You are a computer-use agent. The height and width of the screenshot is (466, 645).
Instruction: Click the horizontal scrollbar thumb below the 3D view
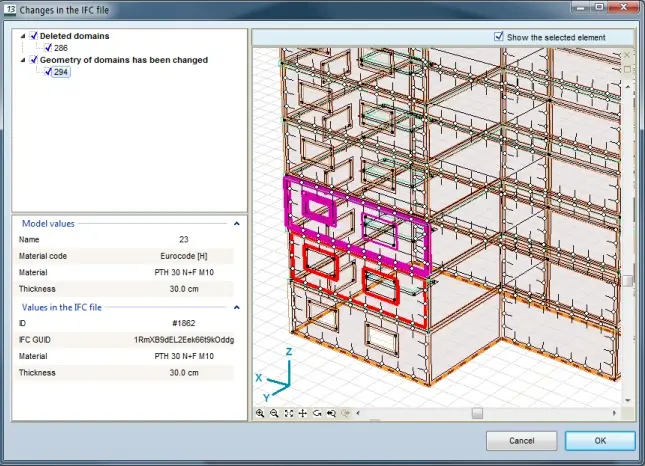pyautogui.click(x=477, y=412)
